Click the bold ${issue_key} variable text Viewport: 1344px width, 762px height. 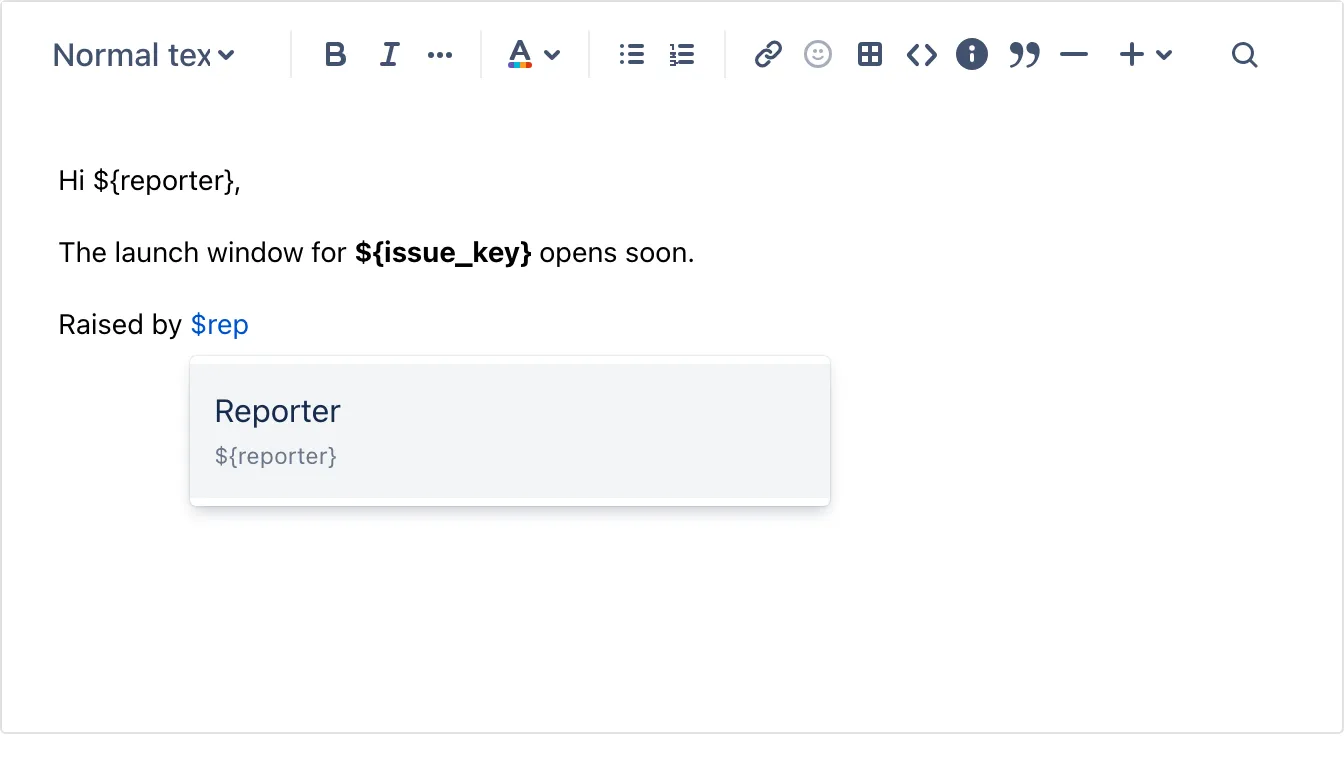443,253
